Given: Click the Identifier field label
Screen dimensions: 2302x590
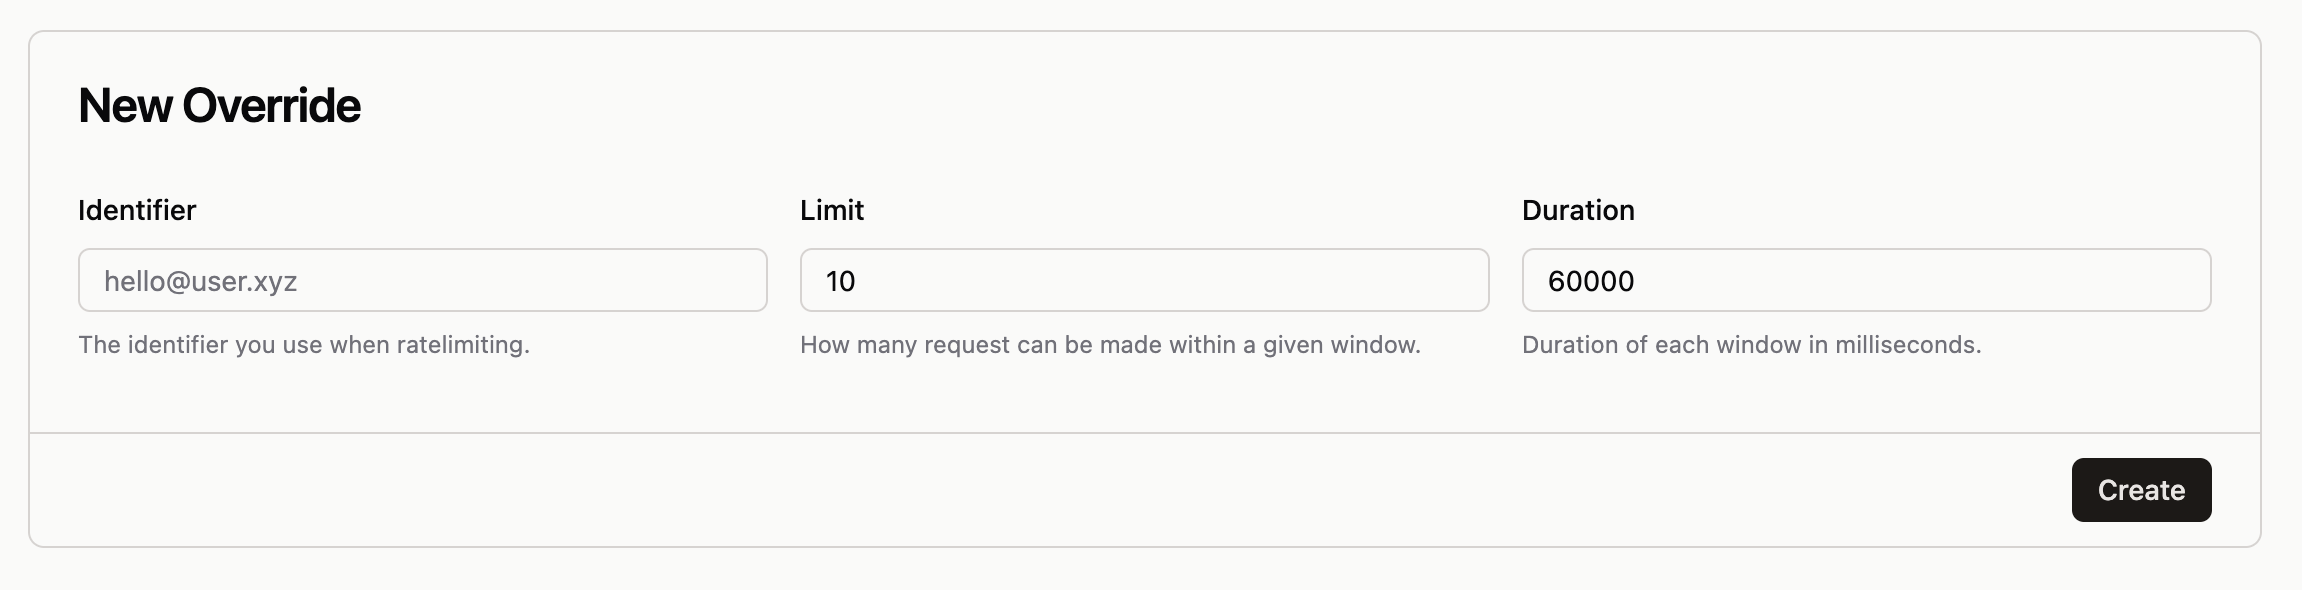Looking at the screenshot, I should [137, 210].
